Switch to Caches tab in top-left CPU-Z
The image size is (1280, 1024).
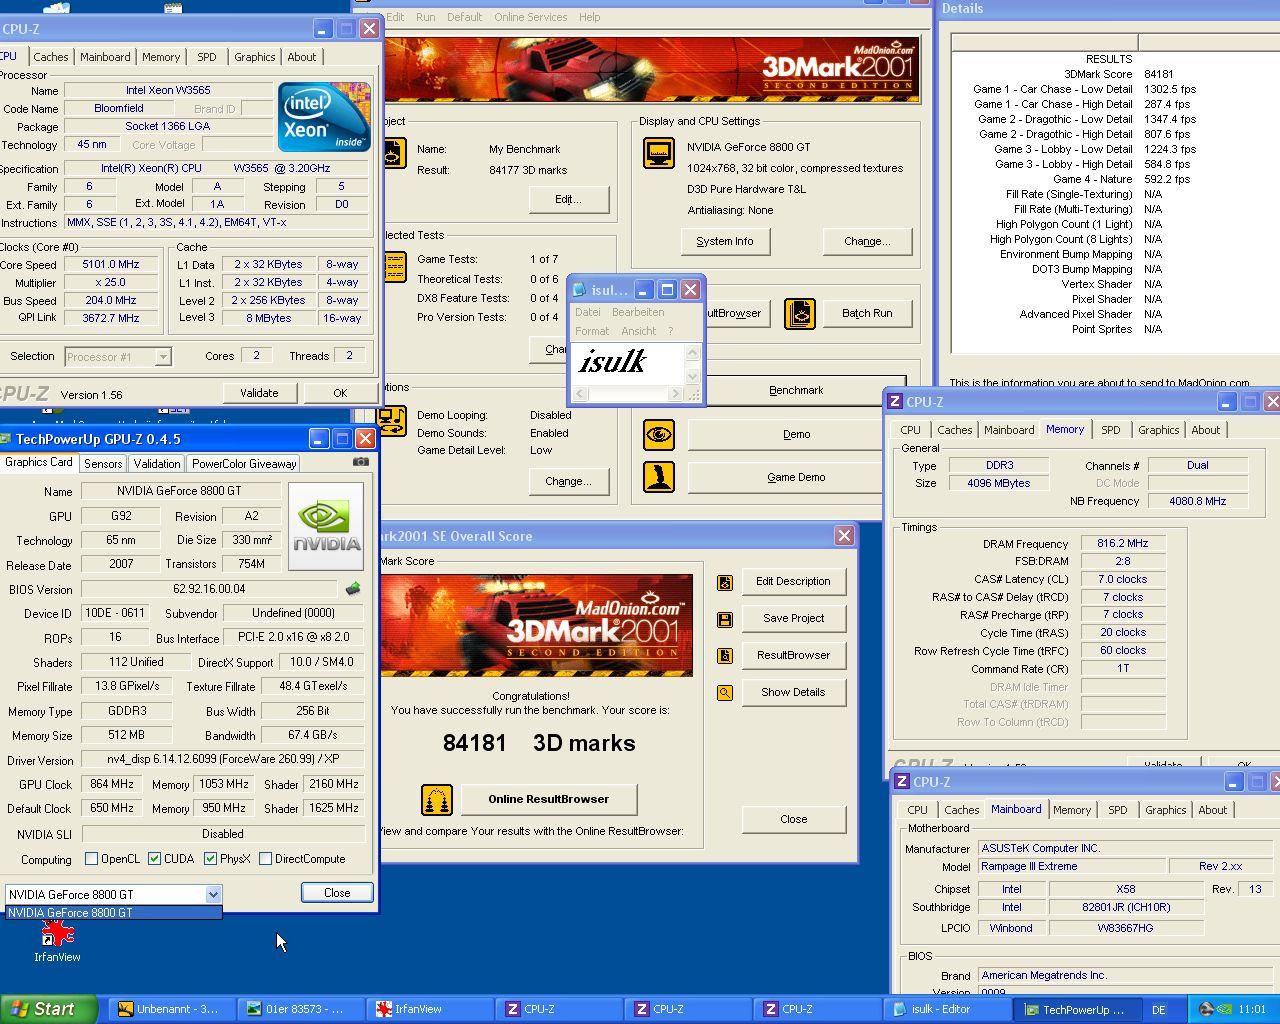[51, 57]
